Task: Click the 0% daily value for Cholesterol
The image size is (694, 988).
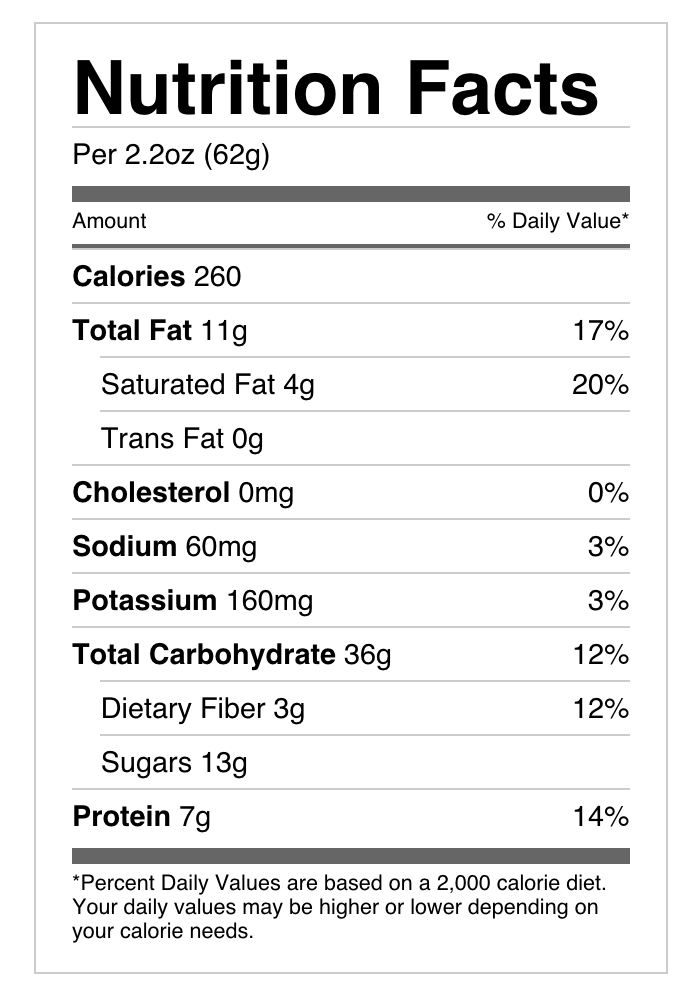Action: [x=608, y=493]
